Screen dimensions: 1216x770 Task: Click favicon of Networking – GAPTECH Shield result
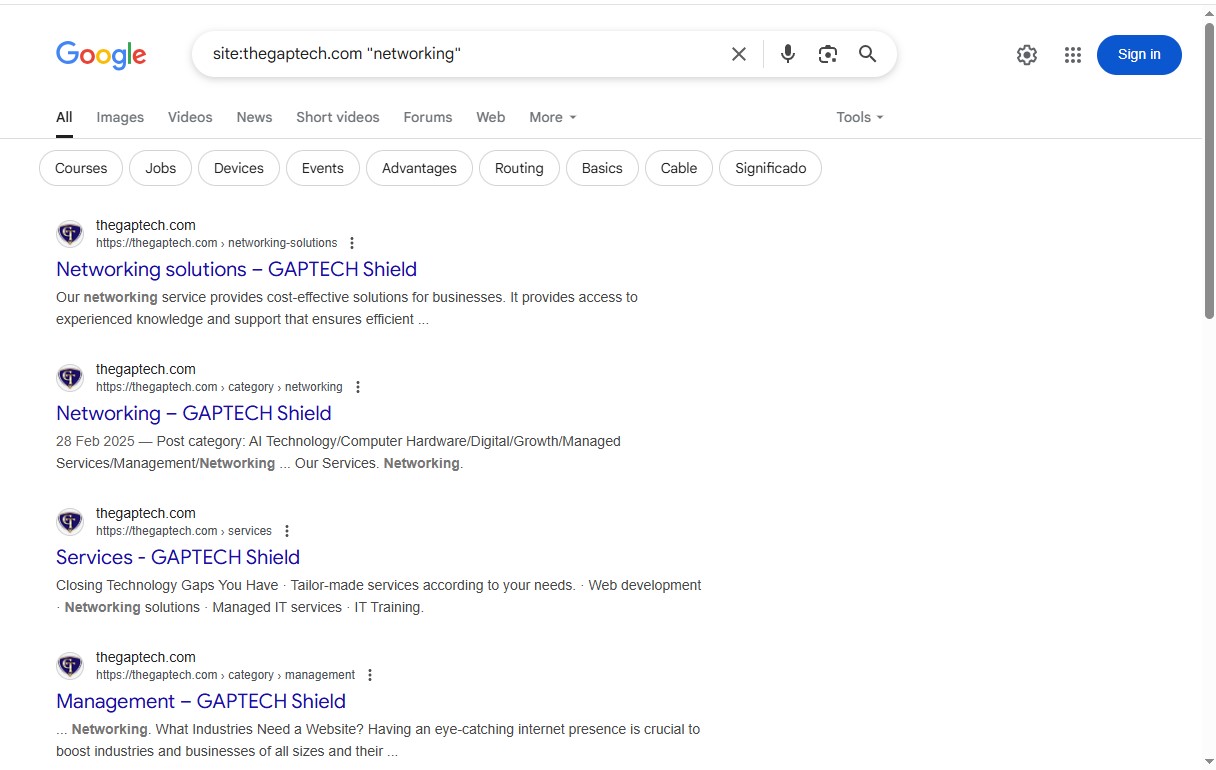pyautogui.click(x=70, y=378)
